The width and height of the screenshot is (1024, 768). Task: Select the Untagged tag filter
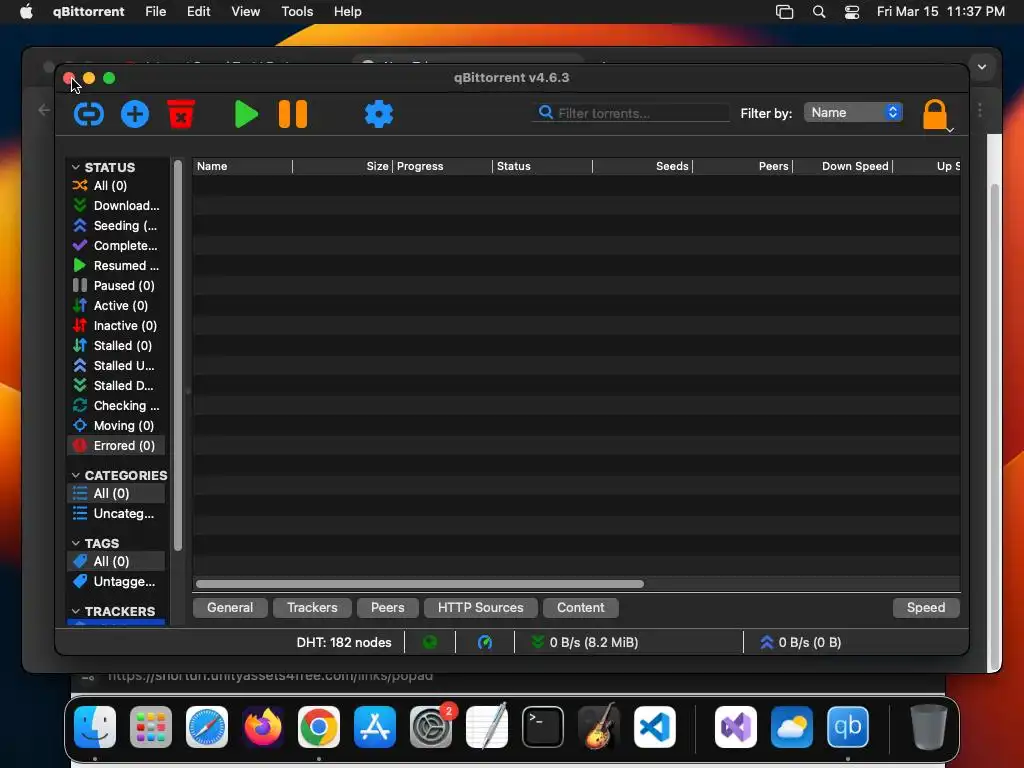pyautogui.click(x=116, y=581)
